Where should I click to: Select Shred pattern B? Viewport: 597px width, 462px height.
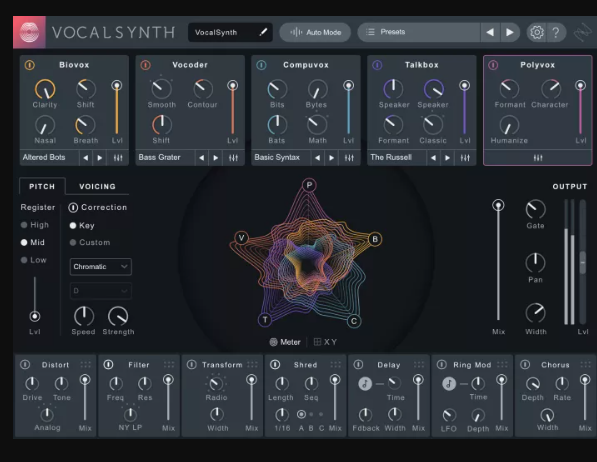(311, 414)
